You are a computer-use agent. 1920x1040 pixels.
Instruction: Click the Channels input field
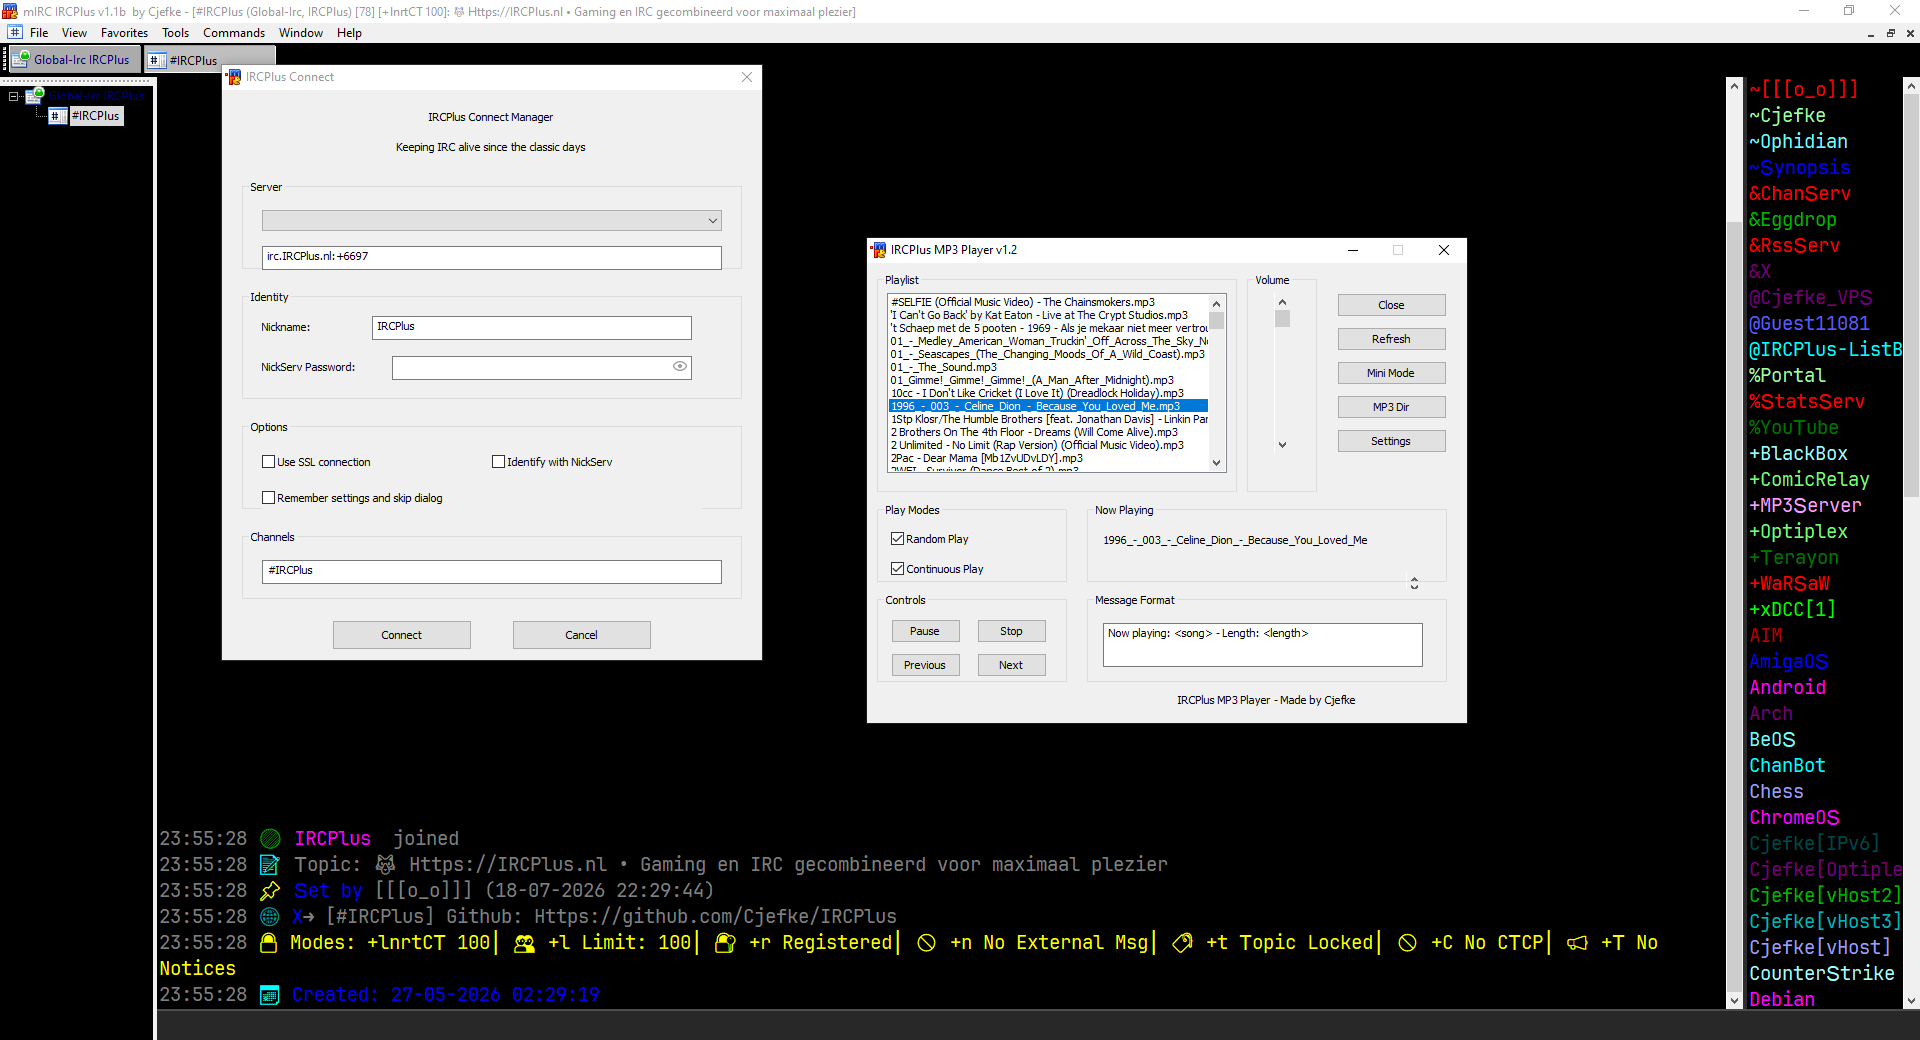pyautogui.click(x=492, y=571)
